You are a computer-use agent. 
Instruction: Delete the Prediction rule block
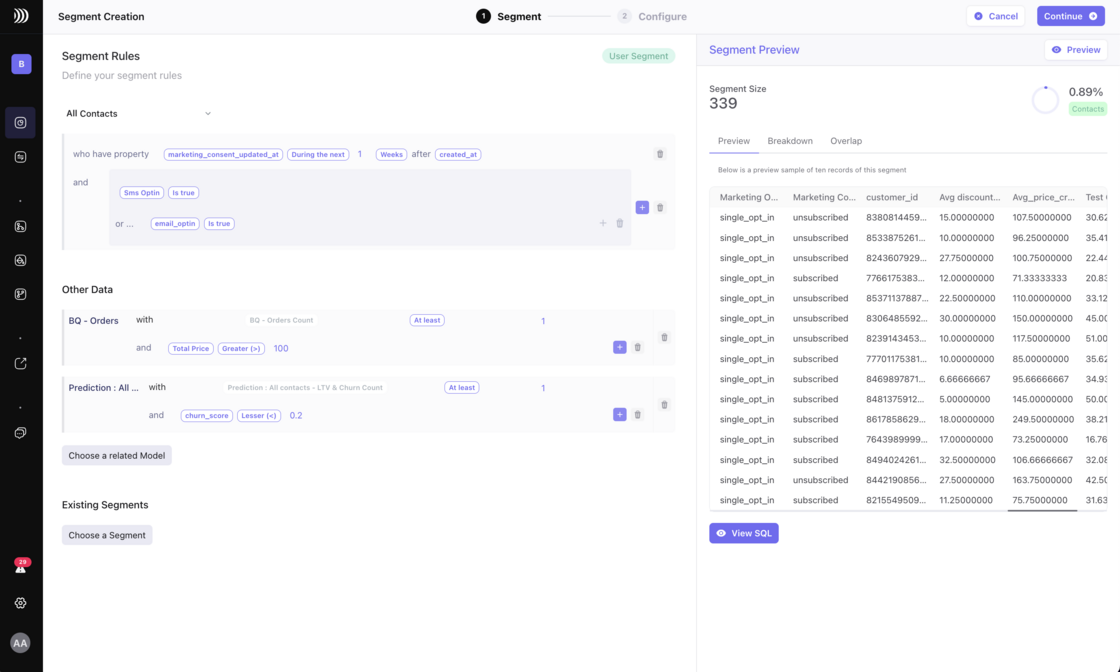[664, 404]
